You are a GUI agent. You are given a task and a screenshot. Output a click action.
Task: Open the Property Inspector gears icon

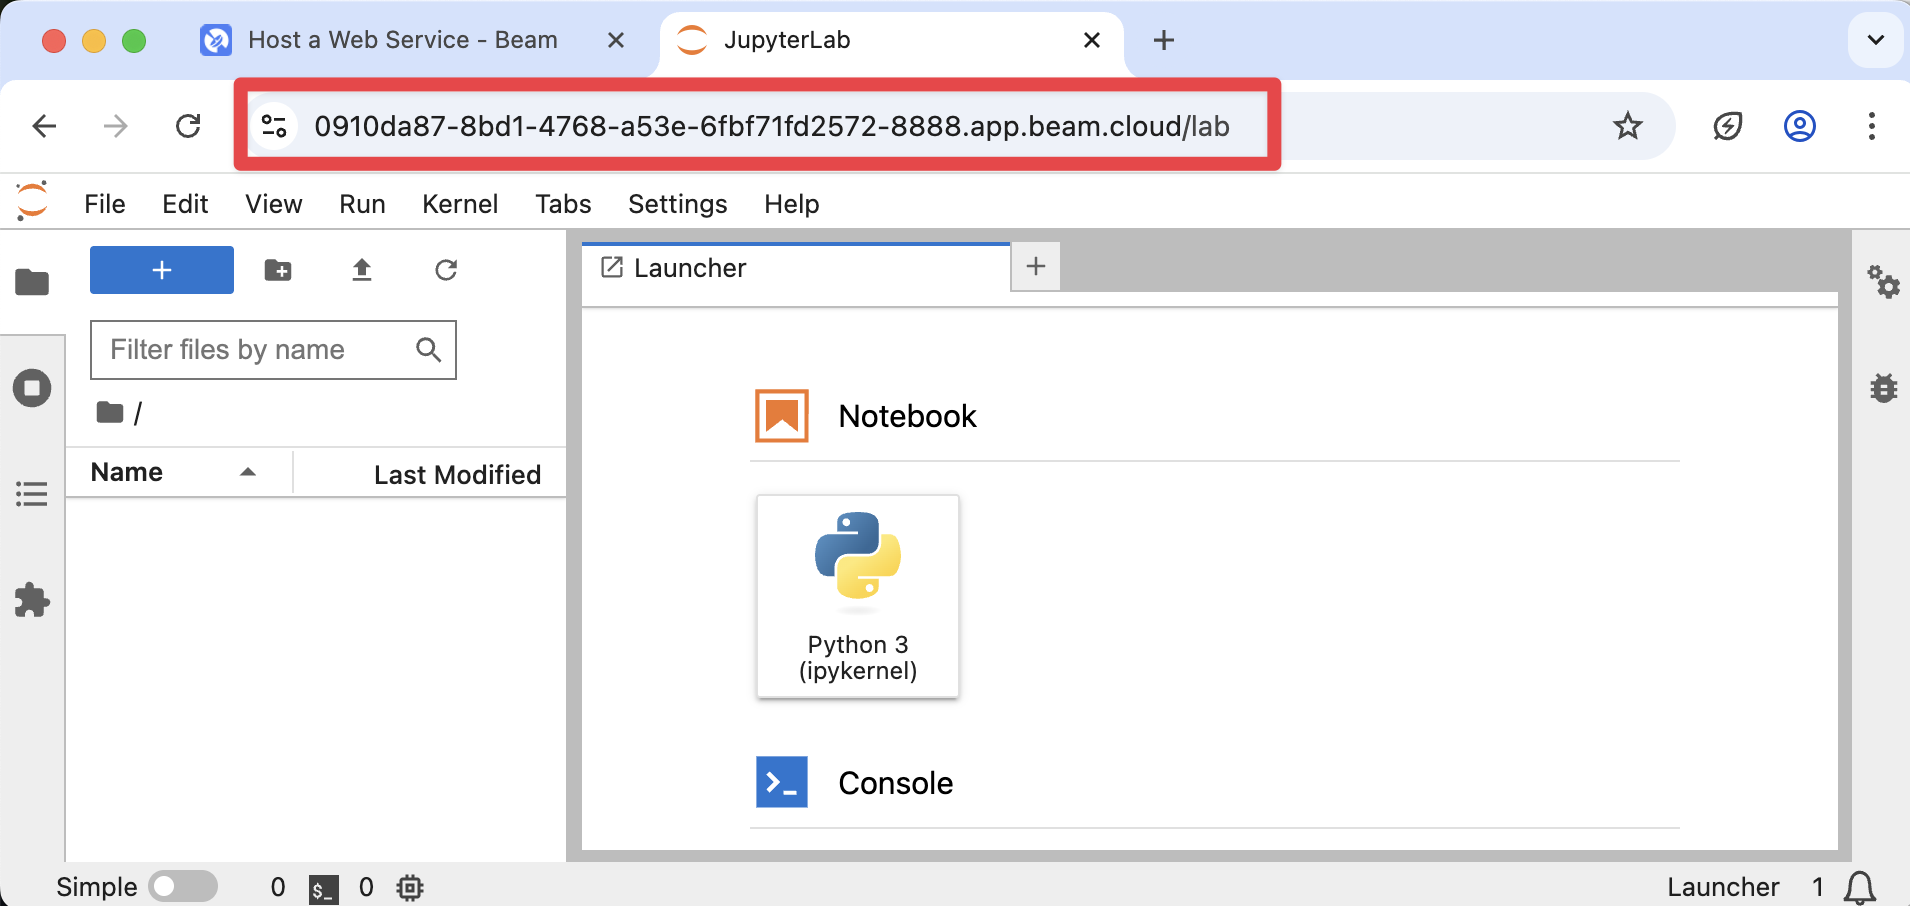tap(1883, 282)
